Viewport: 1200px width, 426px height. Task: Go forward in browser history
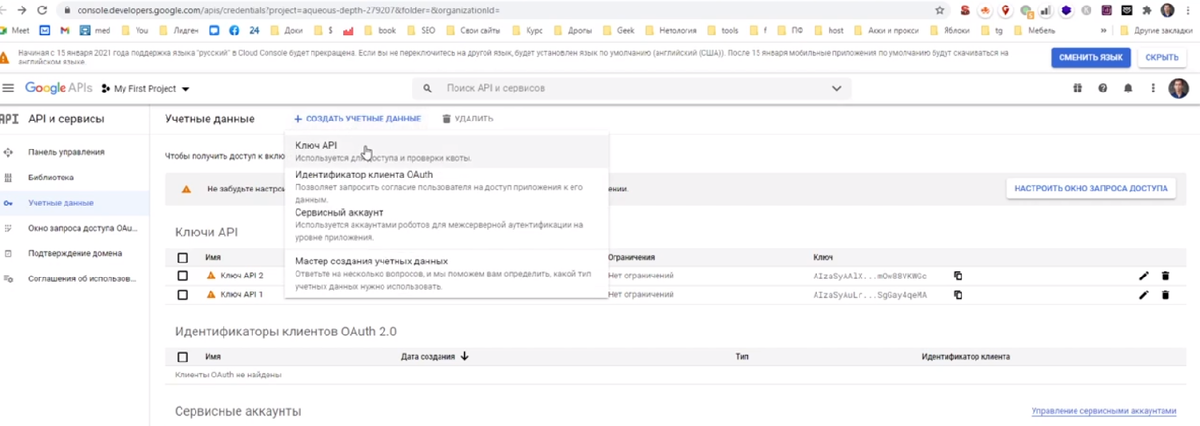pos(21,10)
